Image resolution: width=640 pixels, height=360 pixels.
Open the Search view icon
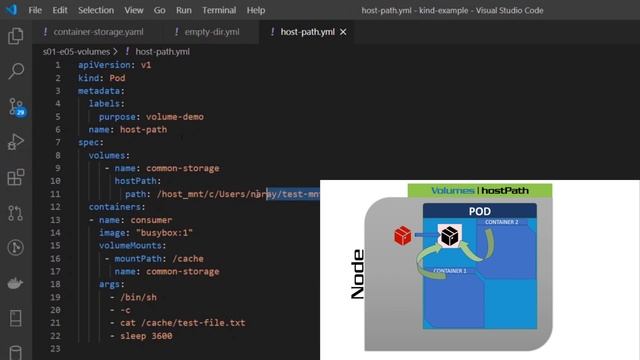tap(16, 71)
